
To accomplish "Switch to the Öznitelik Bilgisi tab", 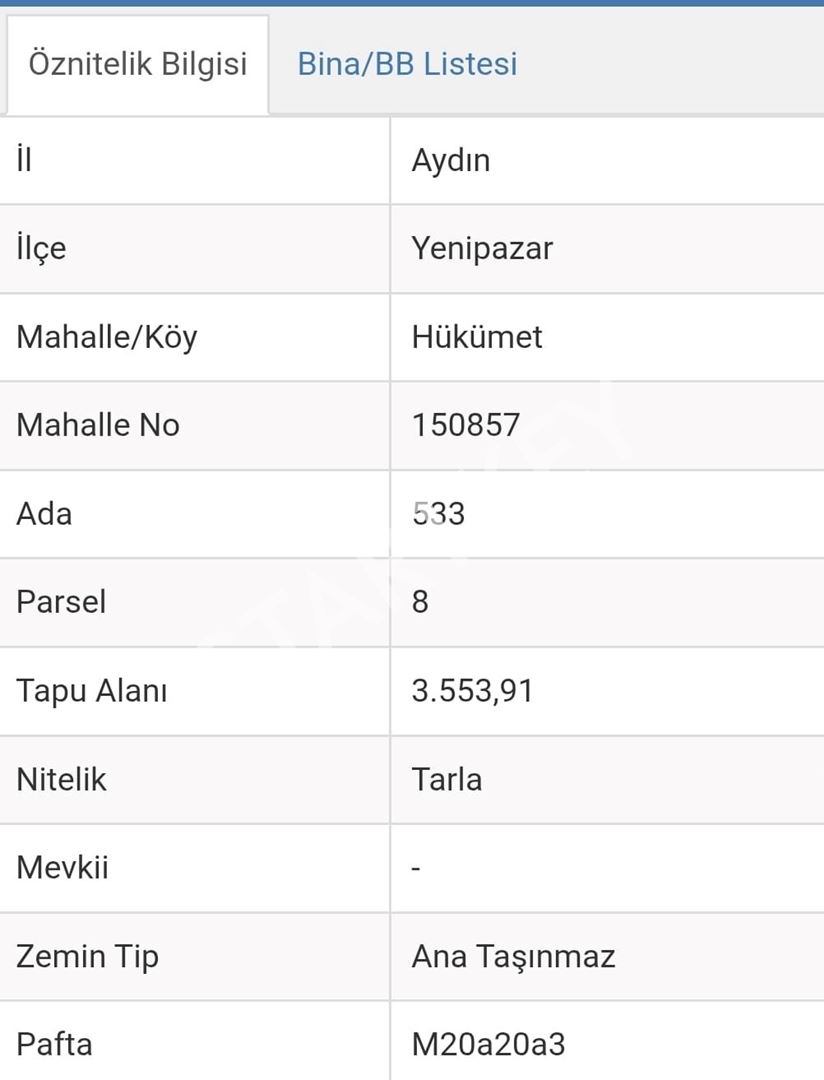I will (x=138, y=64).
